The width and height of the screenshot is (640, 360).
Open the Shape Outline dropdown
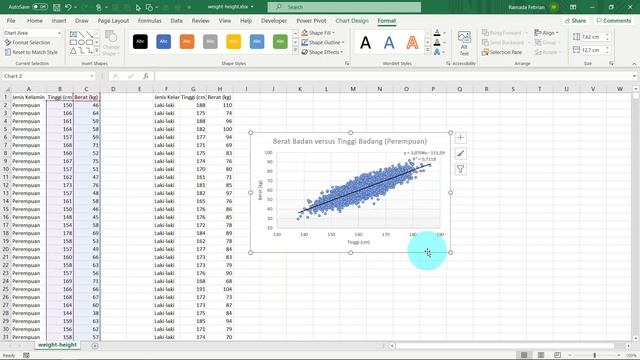(x=323, y=42)
